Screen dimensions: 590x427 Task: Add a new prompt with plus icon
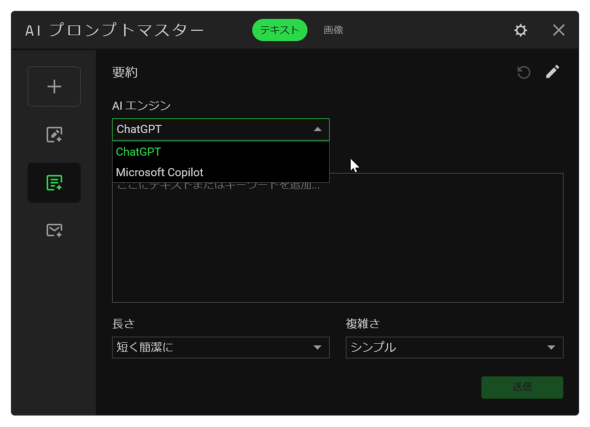pos(54,87)
